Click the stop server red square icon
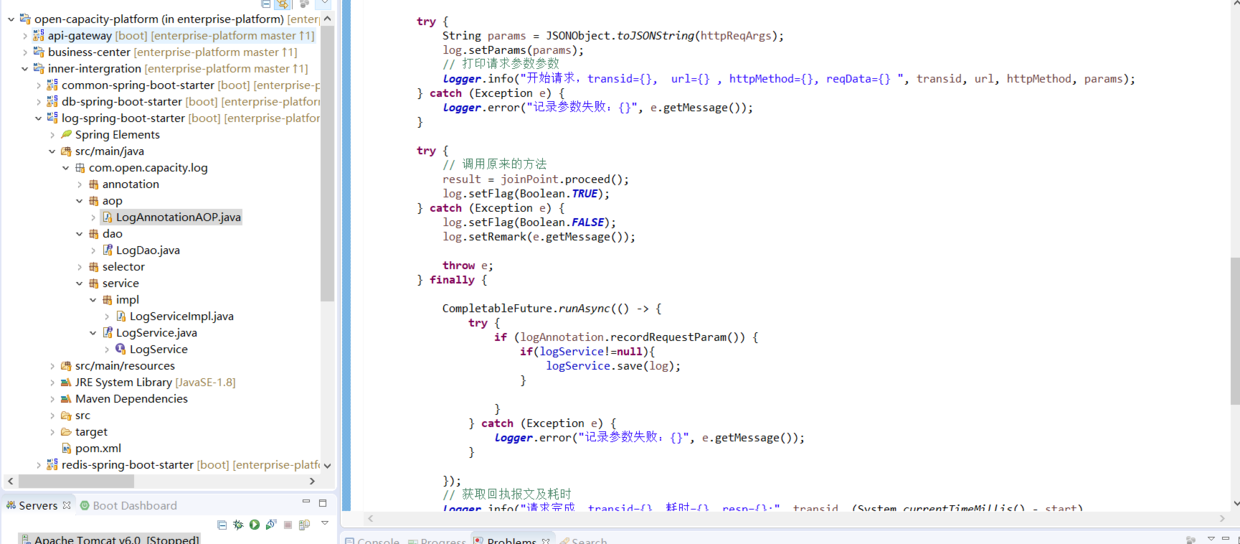 click(288, 525)
